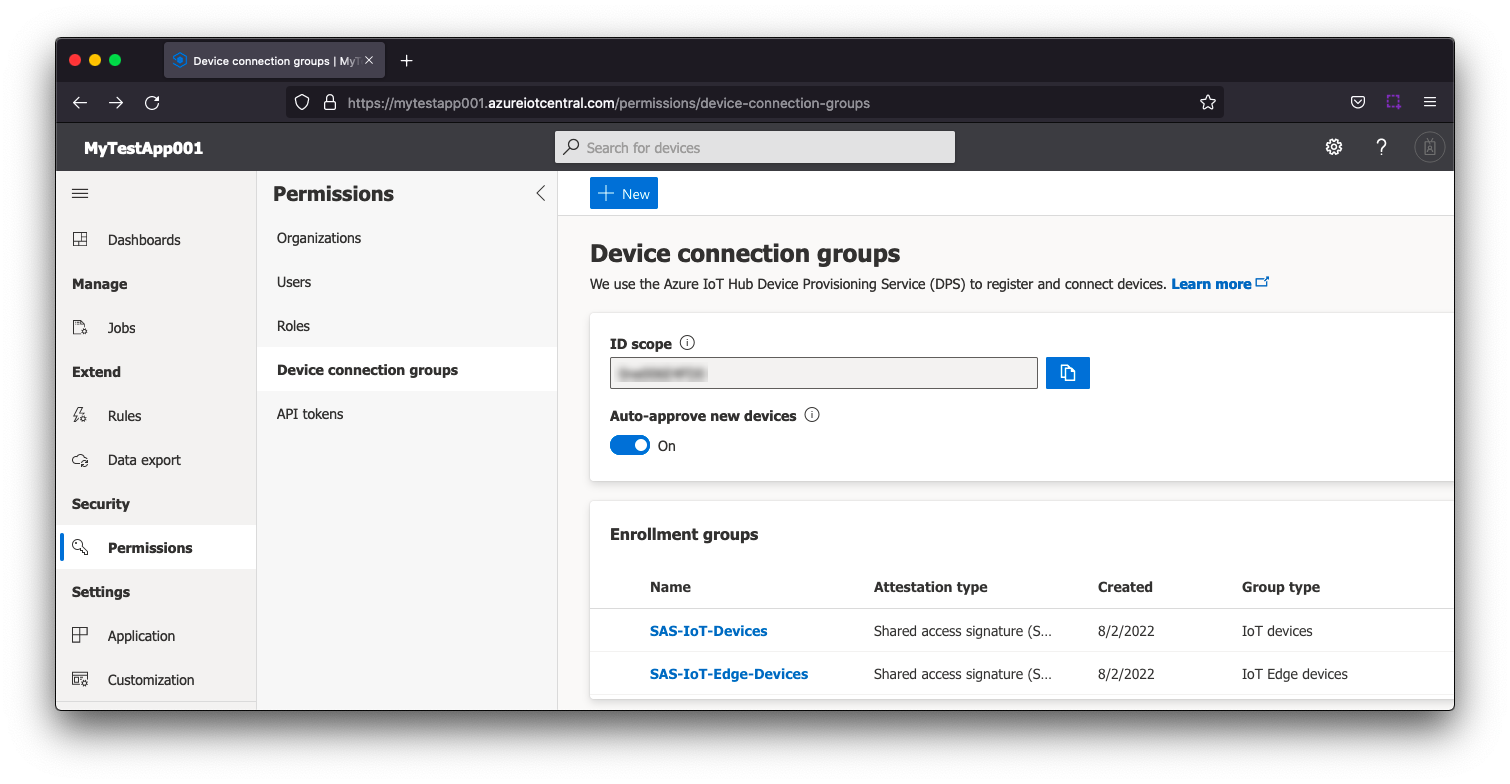1510x784 pixels.
Task: Click the help question mark icon
Action: tap(1381, 147)
